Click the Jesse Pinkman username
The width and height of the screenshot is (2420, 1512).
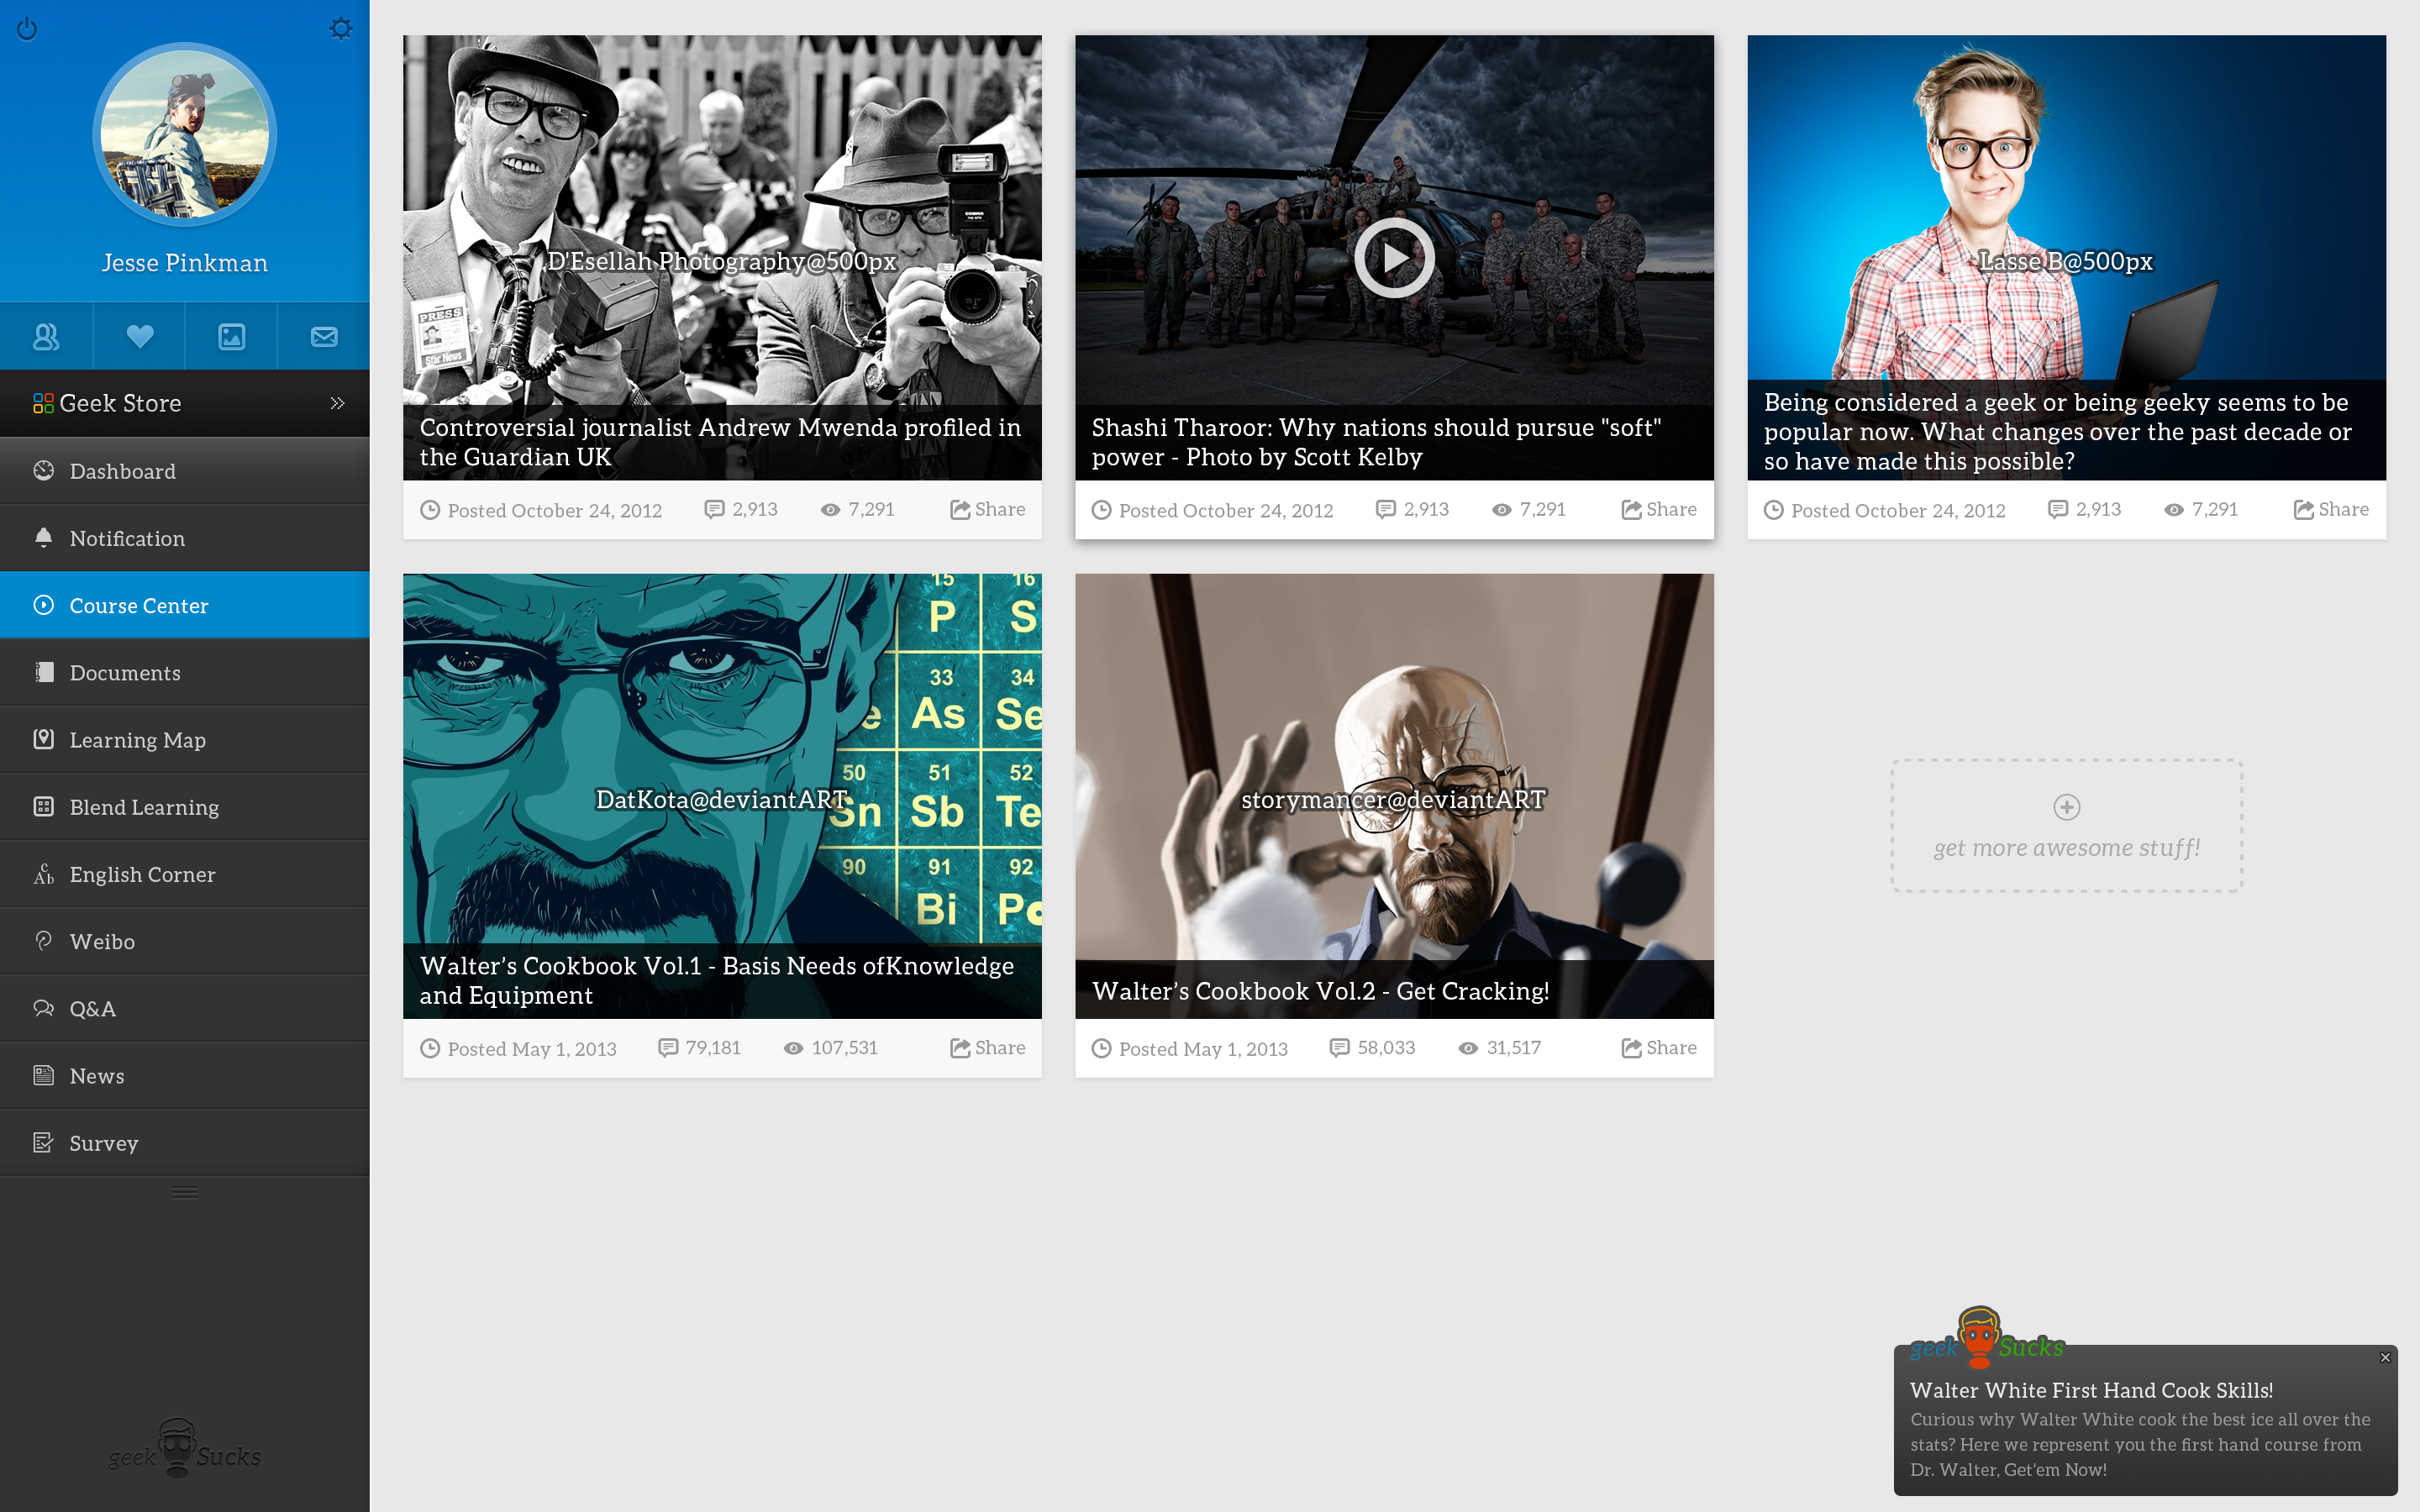(x=185, y=263)
